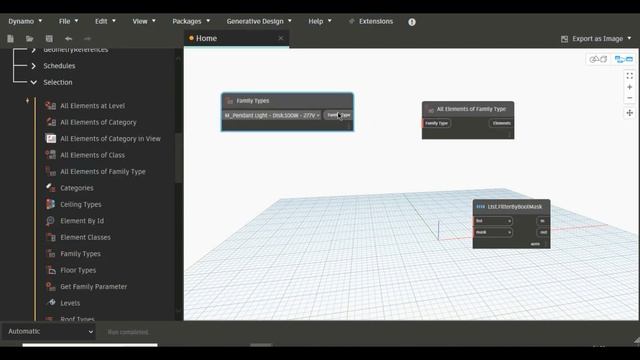Click the Redo arrow icon
The height and width of the screenshot is (360, 640).
click(x=87, y=39)
